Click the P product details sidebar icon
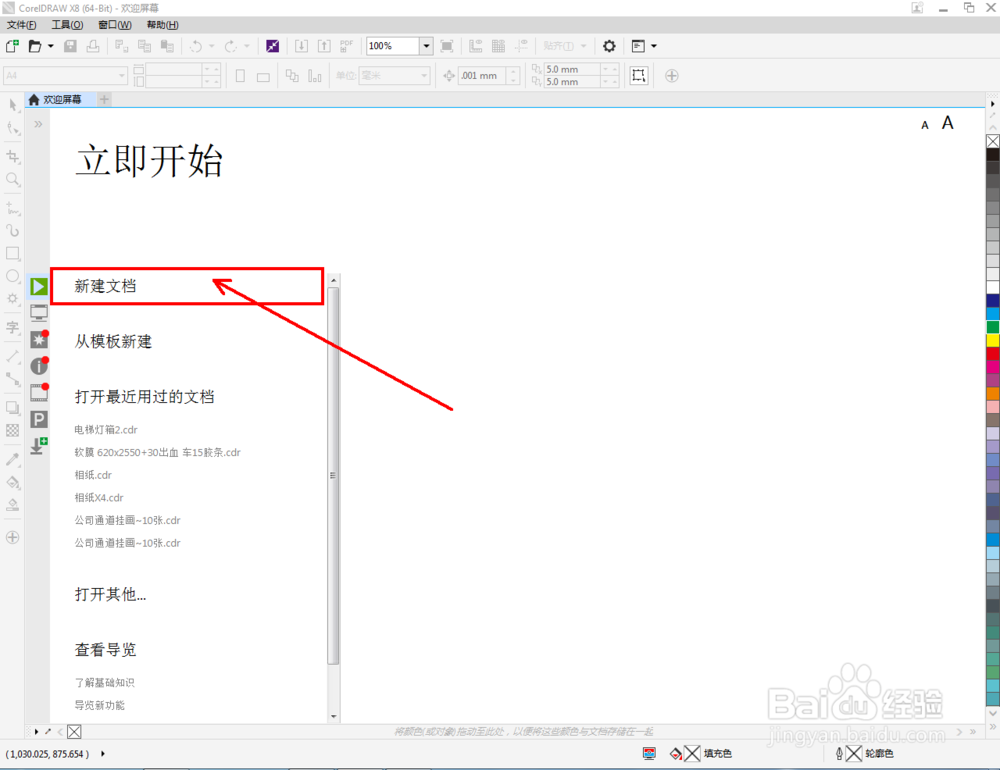This screenshot has width=1000, height=770. (39, 419)
